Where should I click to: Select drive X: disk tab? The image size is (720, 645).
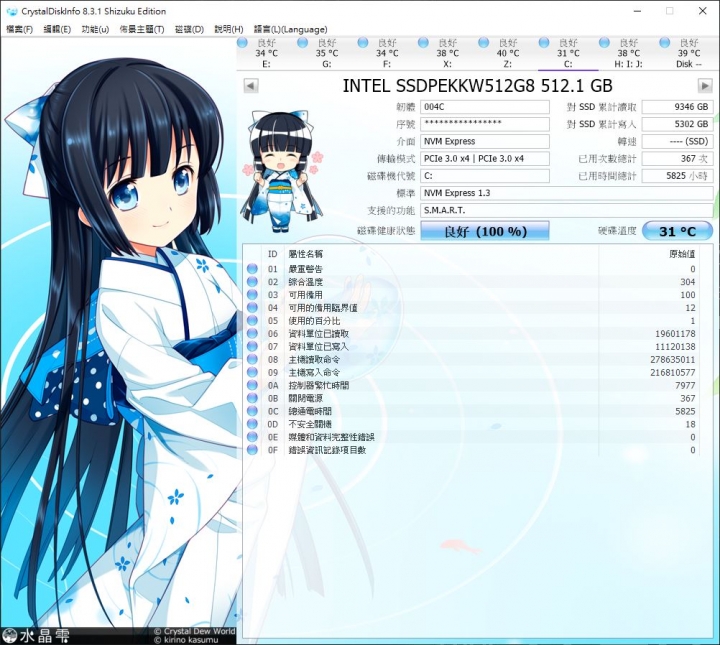click(447, 53)
